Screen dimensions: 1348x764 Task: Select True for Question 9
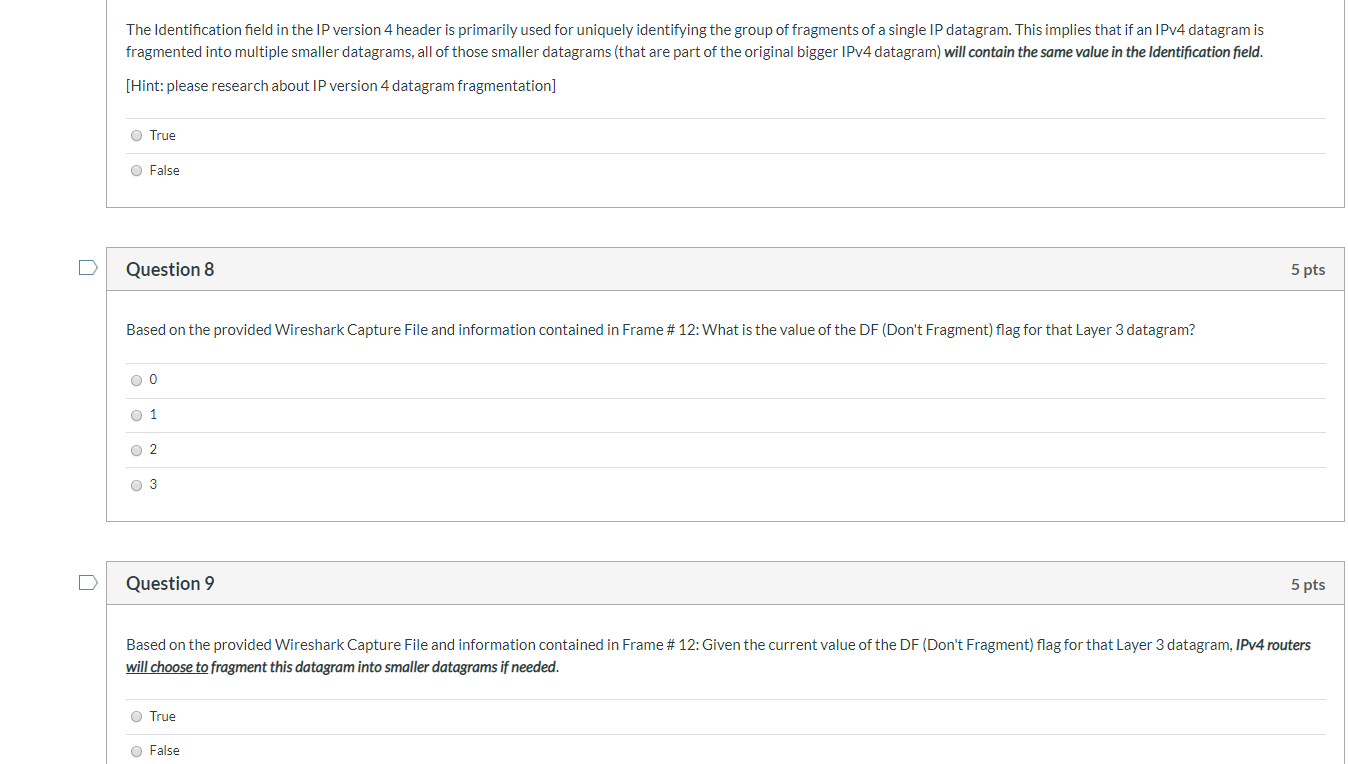(136, 716)
